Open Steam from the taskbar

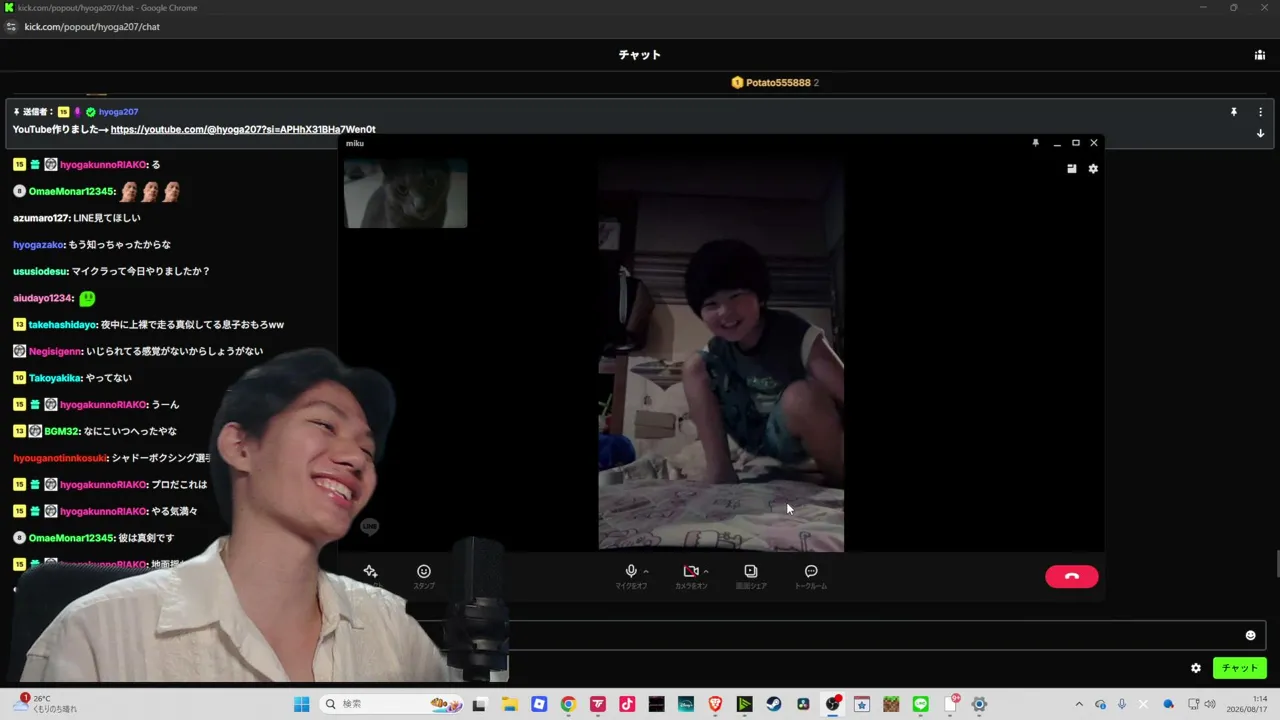(x=774, y=704)
